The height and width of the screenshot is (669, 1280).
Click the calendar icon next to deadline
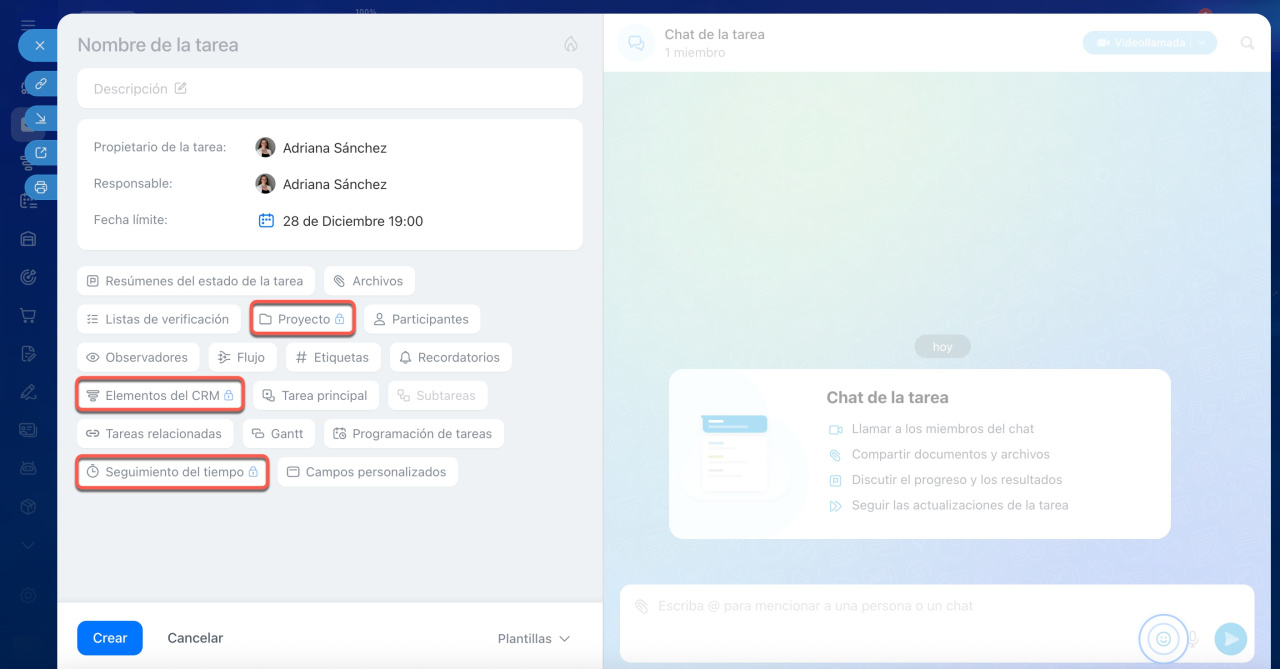(x=266, y=221)
